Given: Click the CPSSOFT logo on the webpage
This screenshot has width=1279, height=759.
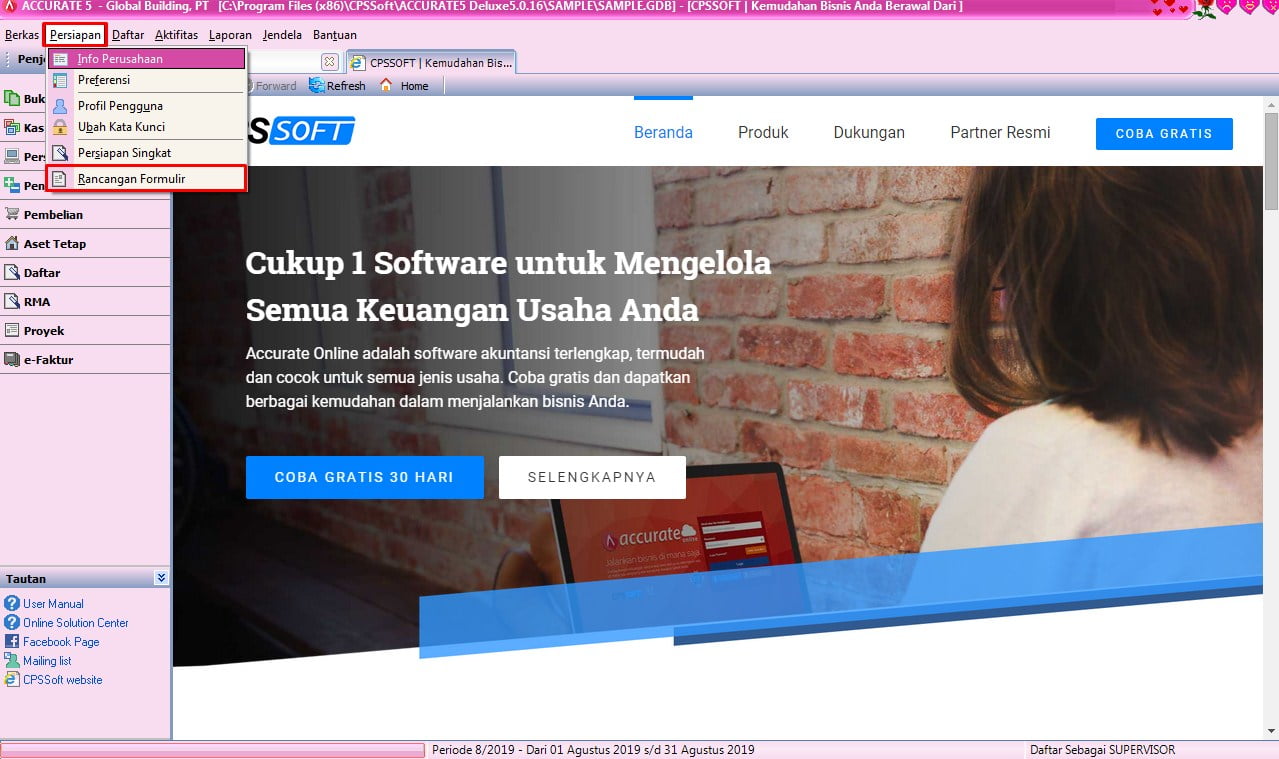Looking at the screenshot, I should [x=300, y=131].
